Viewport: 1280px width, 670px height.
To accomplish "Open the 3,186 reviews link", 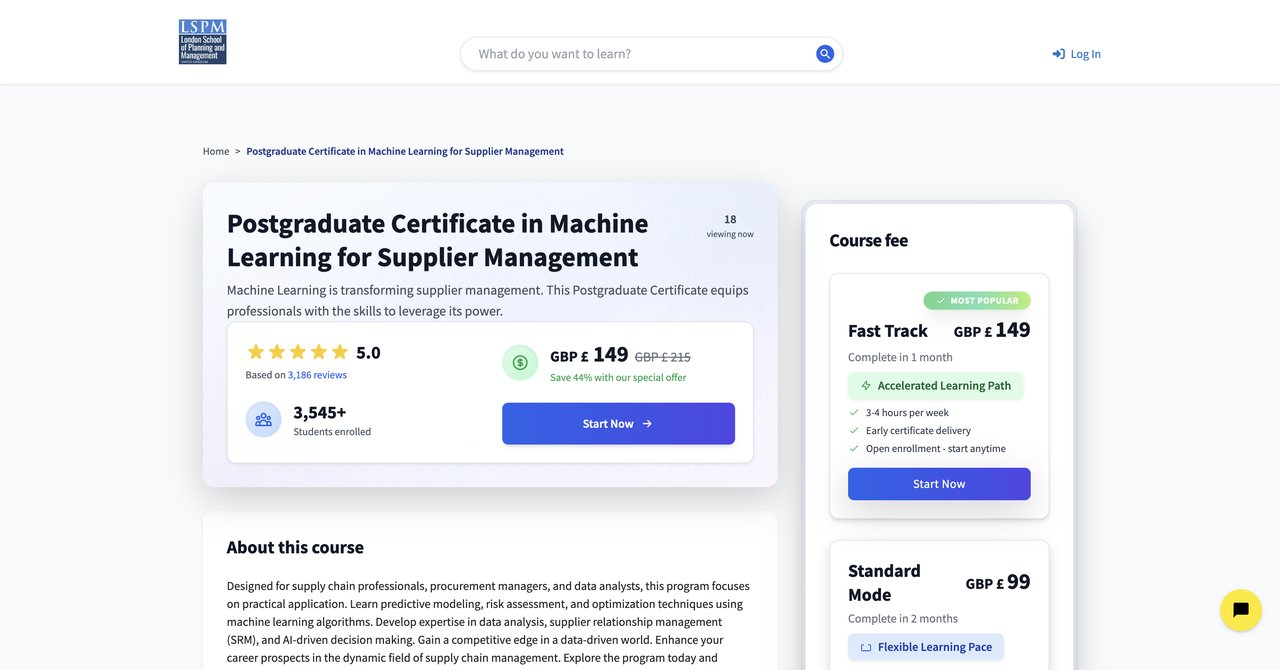I will (317, 375).
